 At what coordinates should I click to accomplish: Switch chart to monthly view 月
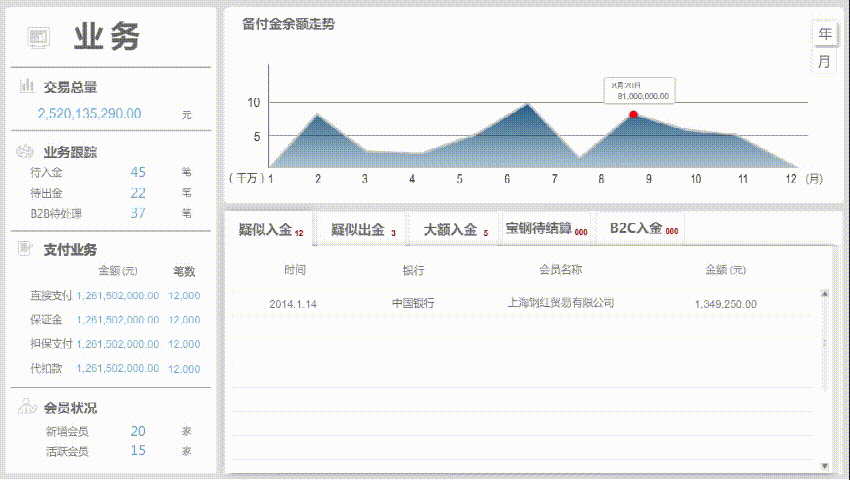tap(824, 61)
